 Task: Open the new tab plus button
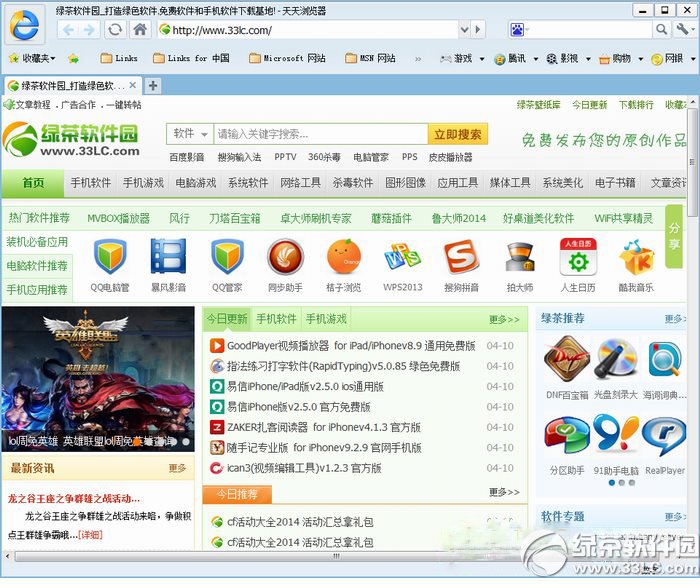coord(153,85)
